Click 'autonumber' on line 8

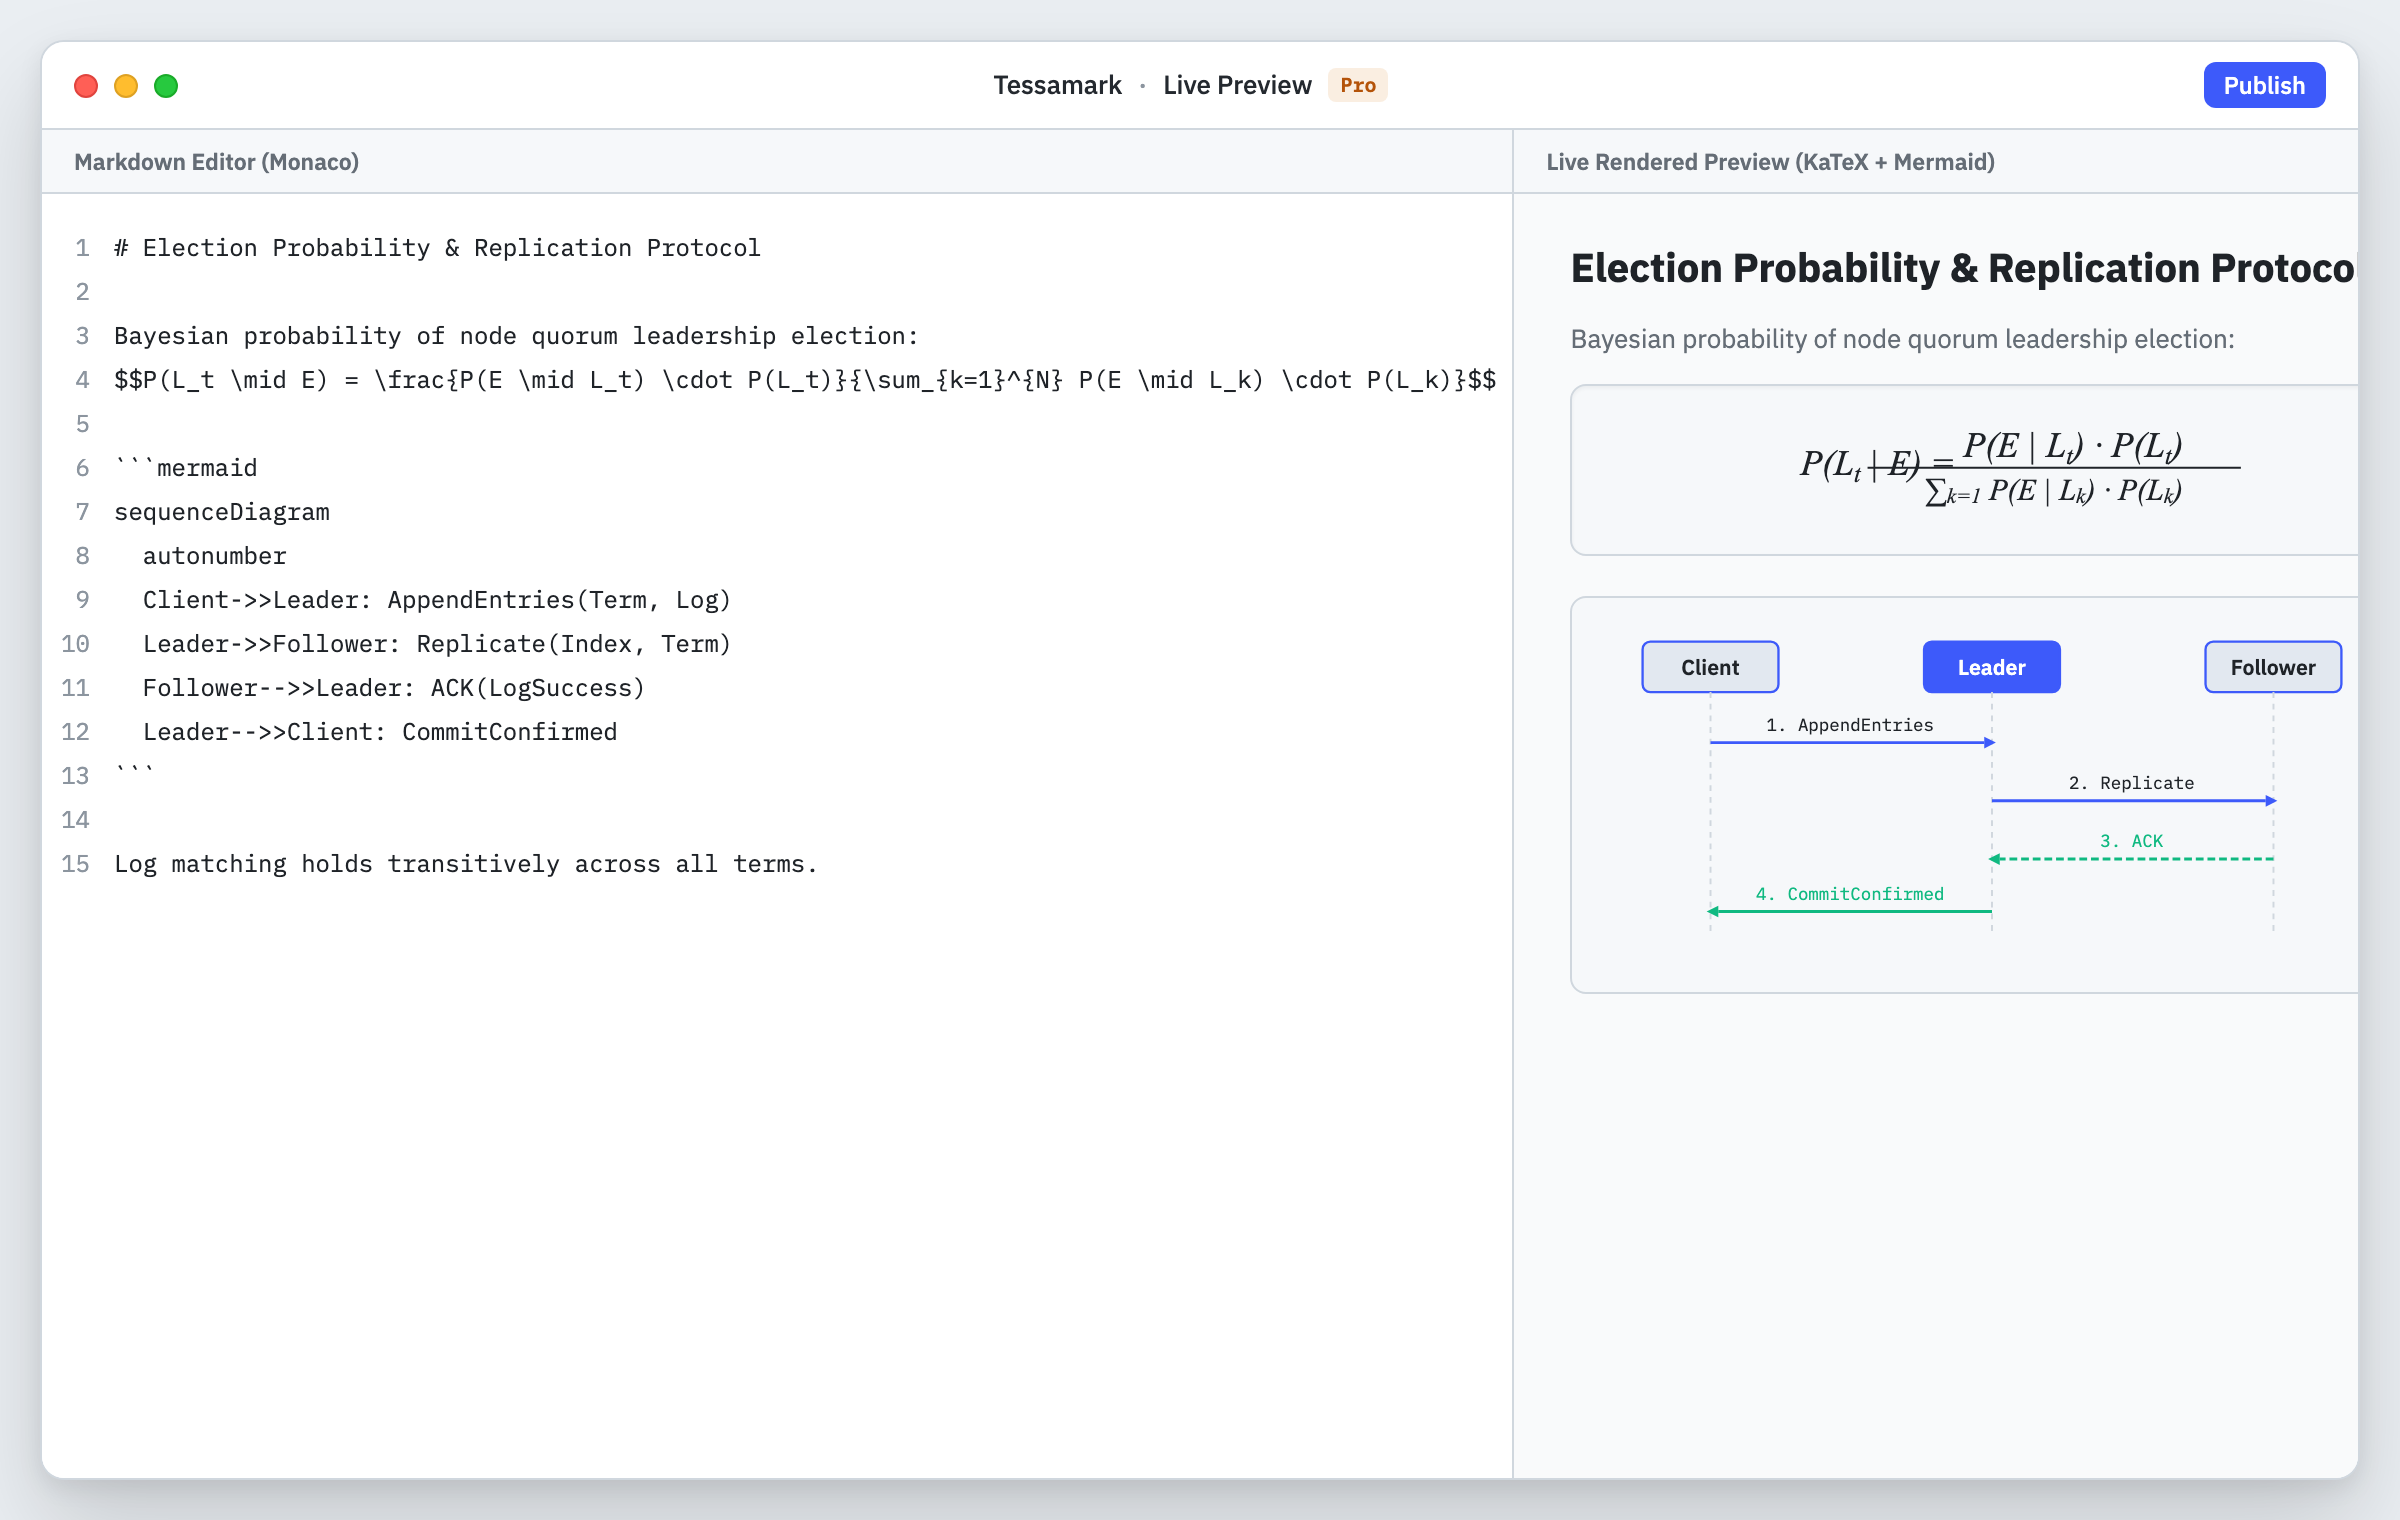(x=215, y=556)
